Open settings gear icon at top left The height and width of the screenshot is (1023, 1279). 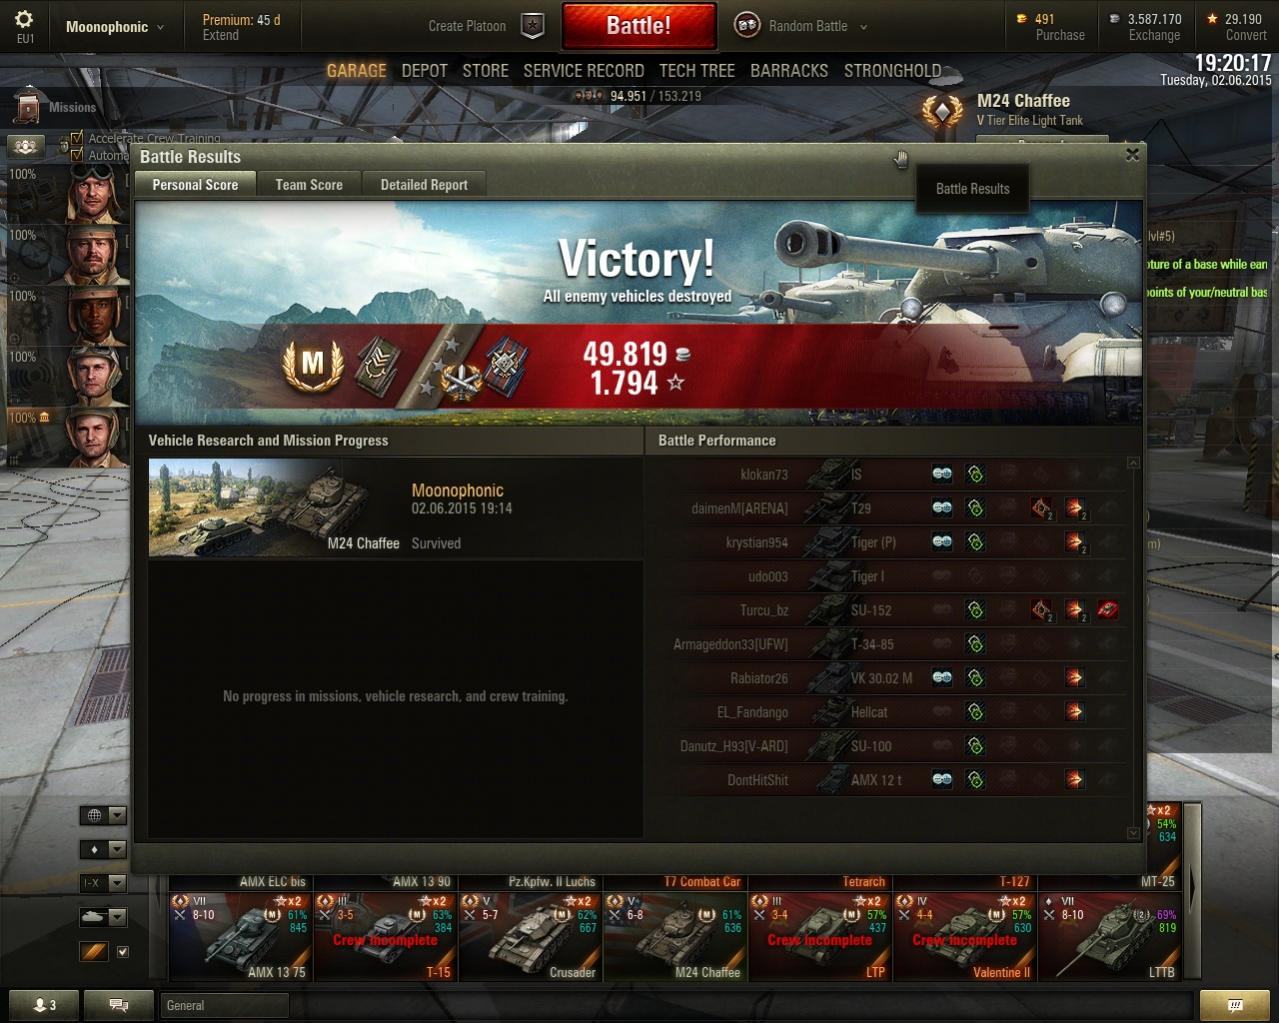(24, 19)
